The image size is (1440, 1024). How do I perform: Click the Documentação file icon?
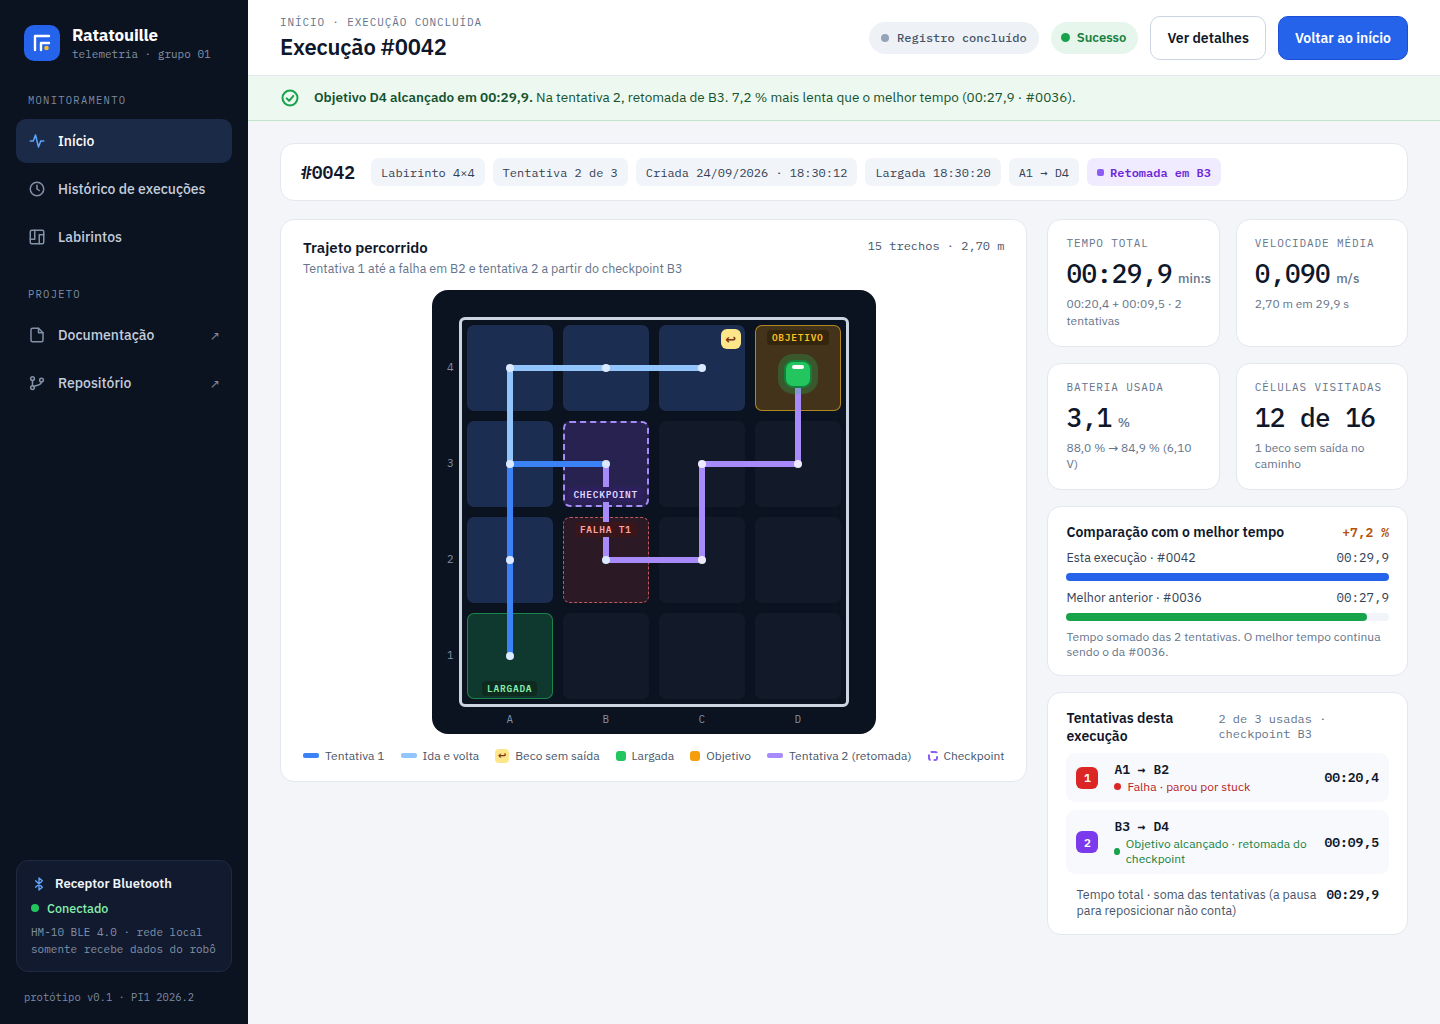37,335
